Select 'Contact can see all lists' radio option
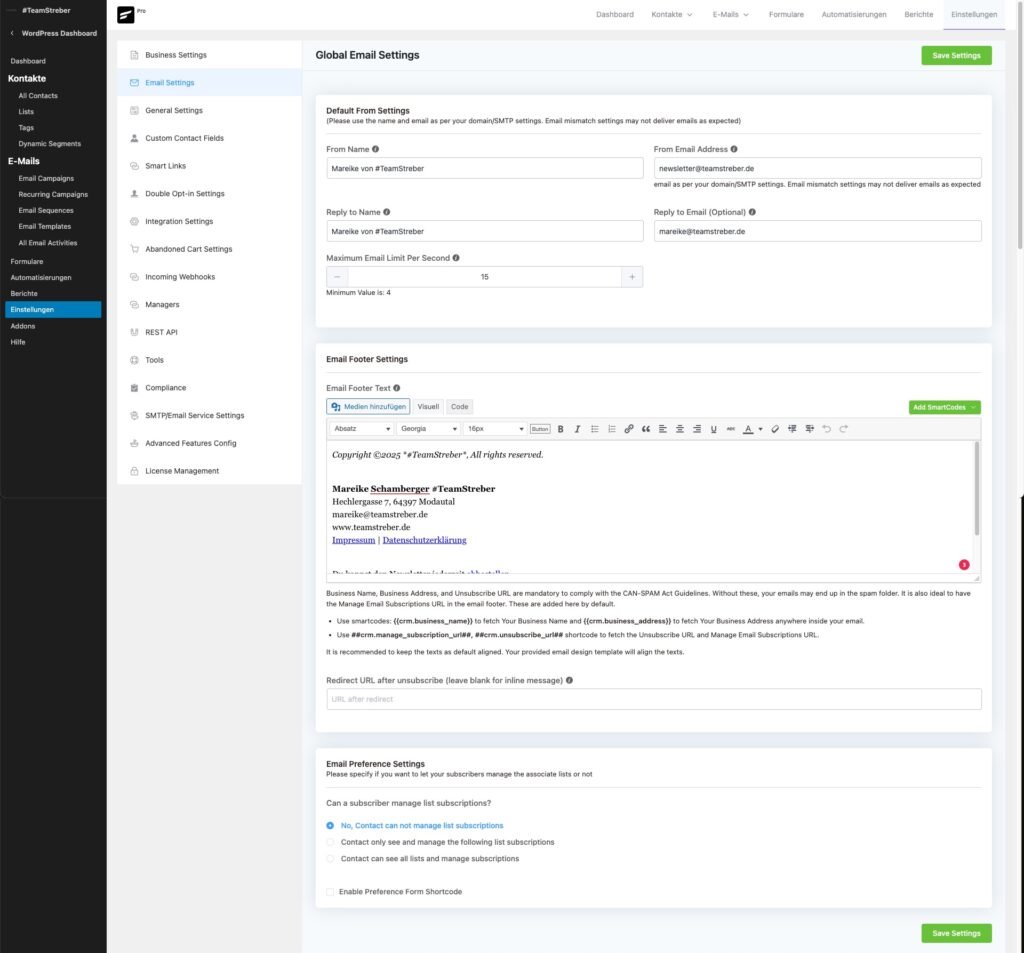The image size is (1024, 953). (331, 859)
